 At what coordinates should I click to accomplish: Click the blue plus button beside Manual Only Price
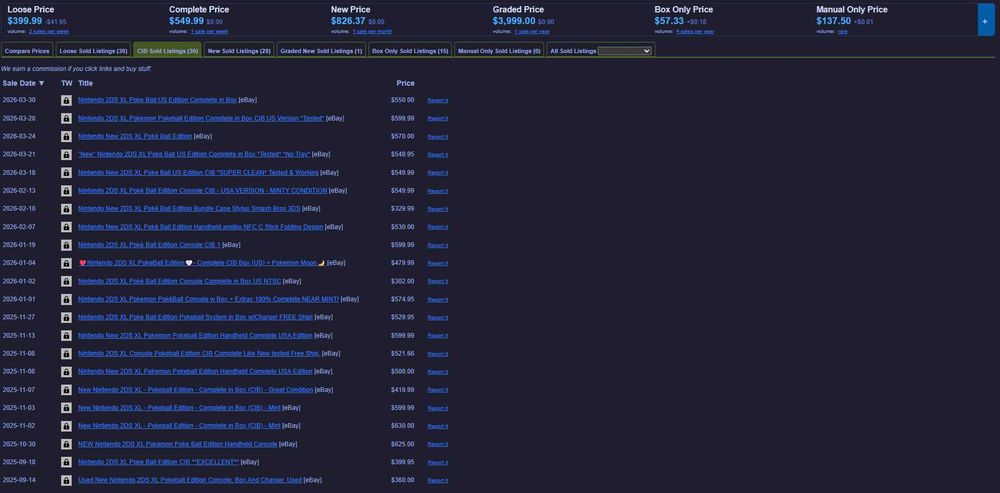click(x=985, y=20)
